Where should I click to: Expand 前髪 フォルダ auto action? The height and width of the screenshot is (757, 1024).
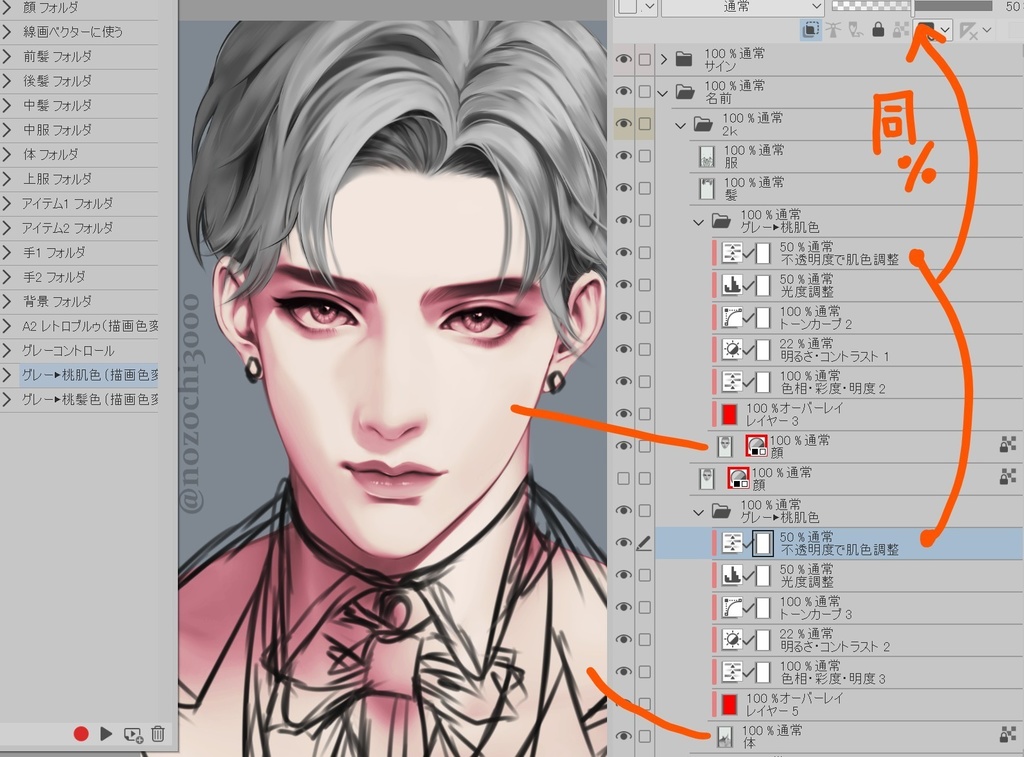coord(7,56)
